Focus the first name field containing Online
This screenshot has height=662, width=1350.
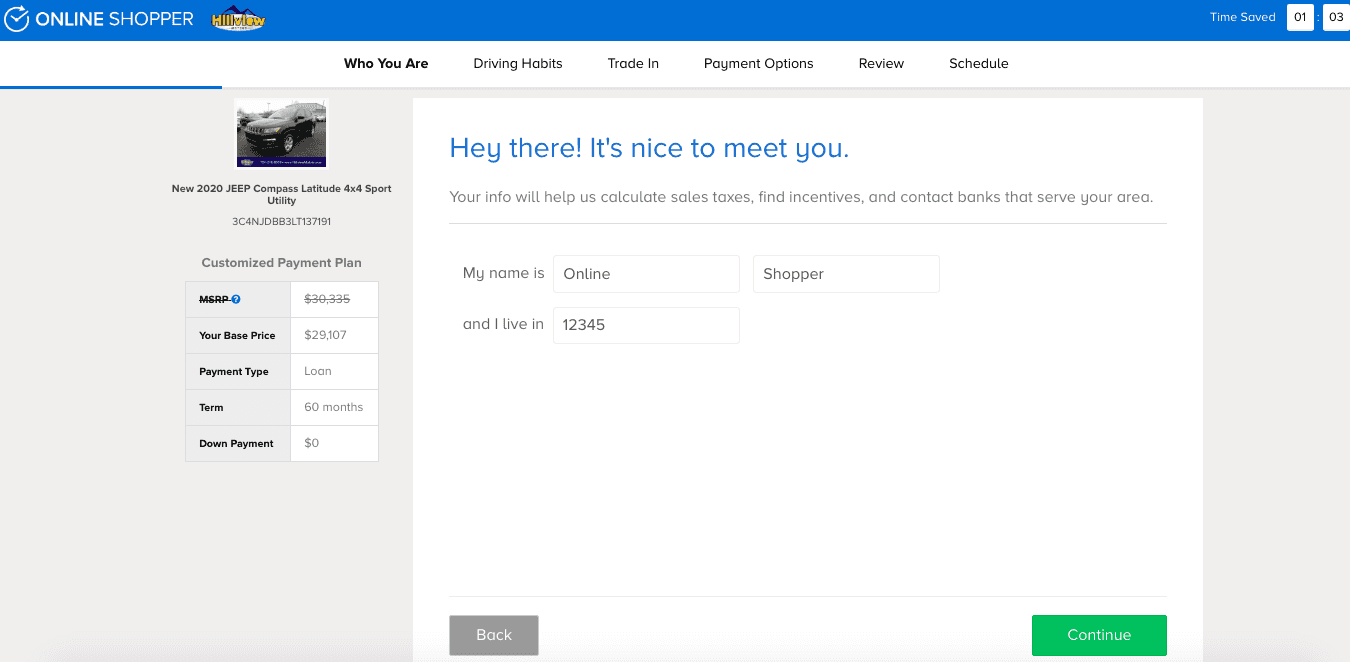point(646,274)
